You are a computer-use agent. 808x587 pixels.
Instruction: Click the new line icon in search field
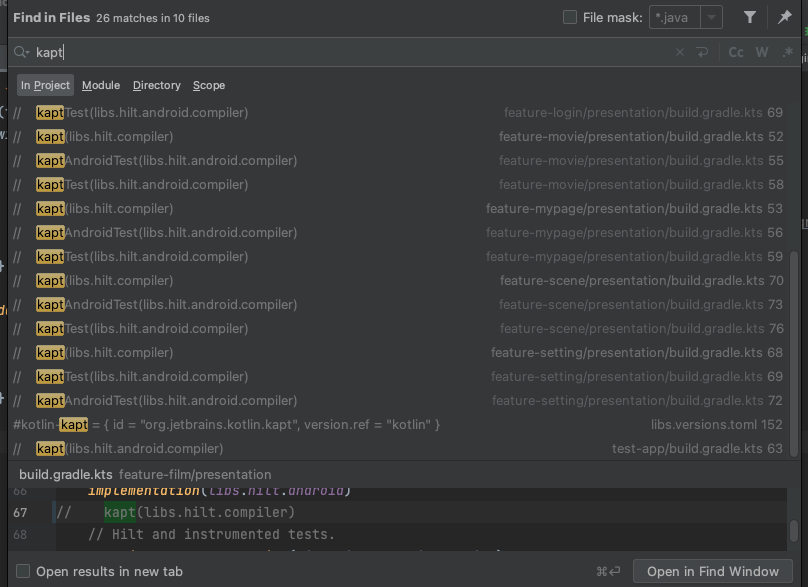(x=703, y=52)
